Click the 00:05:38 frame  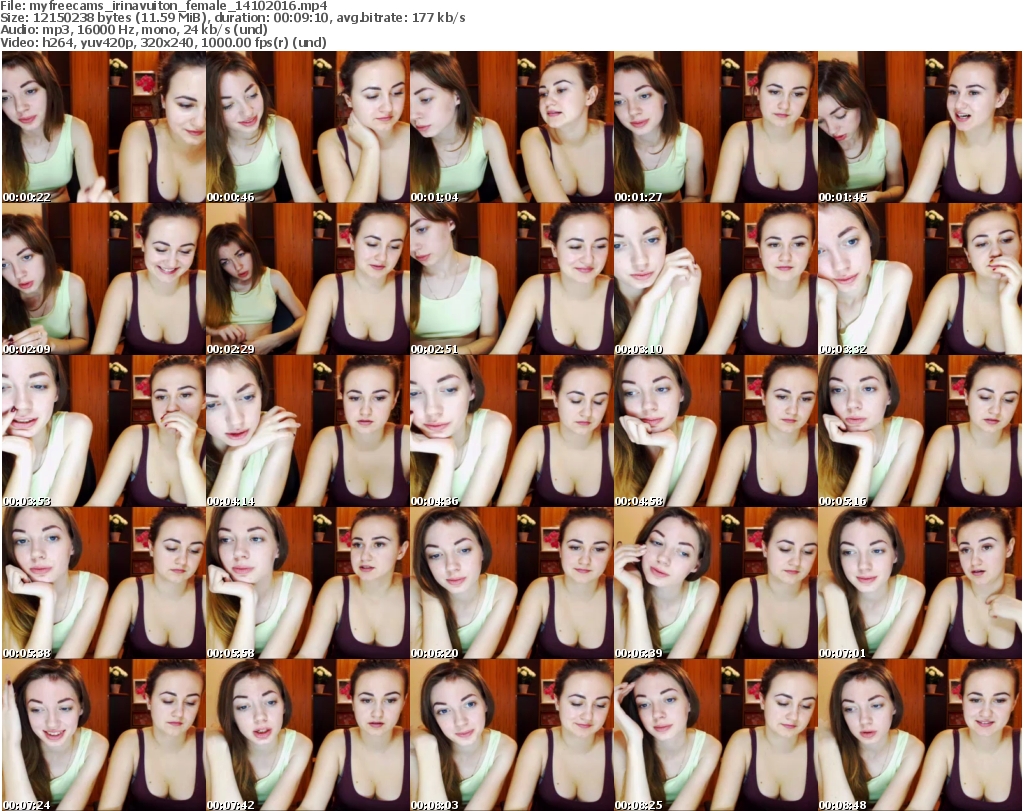pyautogui.click(x=103, y=583)
